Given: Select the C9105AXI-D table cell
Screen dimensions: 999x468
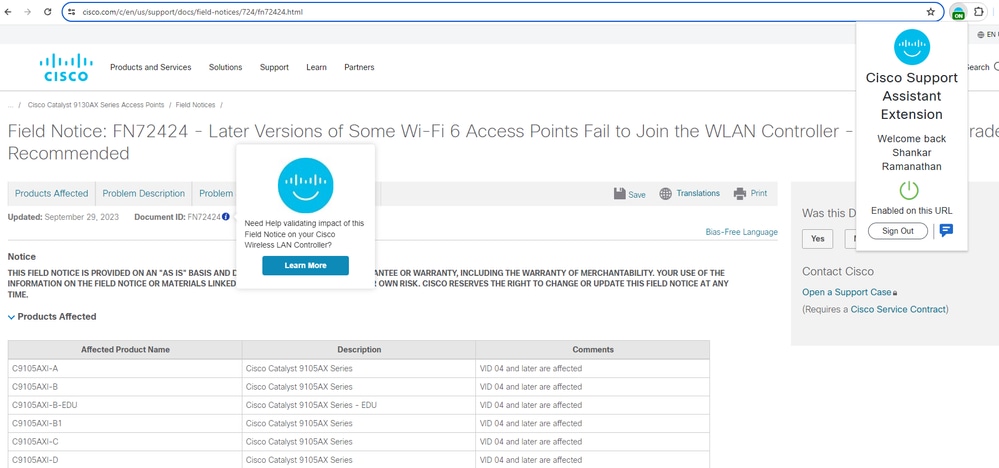Looking at the screenshot, I should (126, 460).
